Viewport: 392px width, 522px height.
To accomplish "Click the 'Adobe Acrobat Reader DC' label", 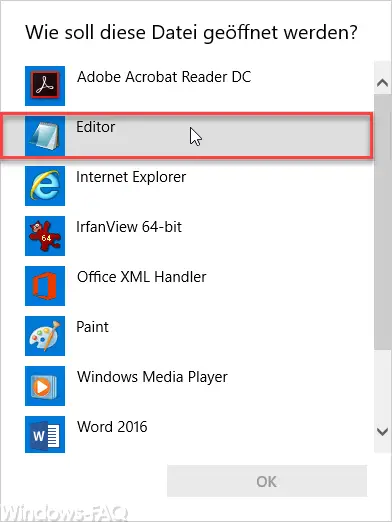I will (x=164, y=77).
